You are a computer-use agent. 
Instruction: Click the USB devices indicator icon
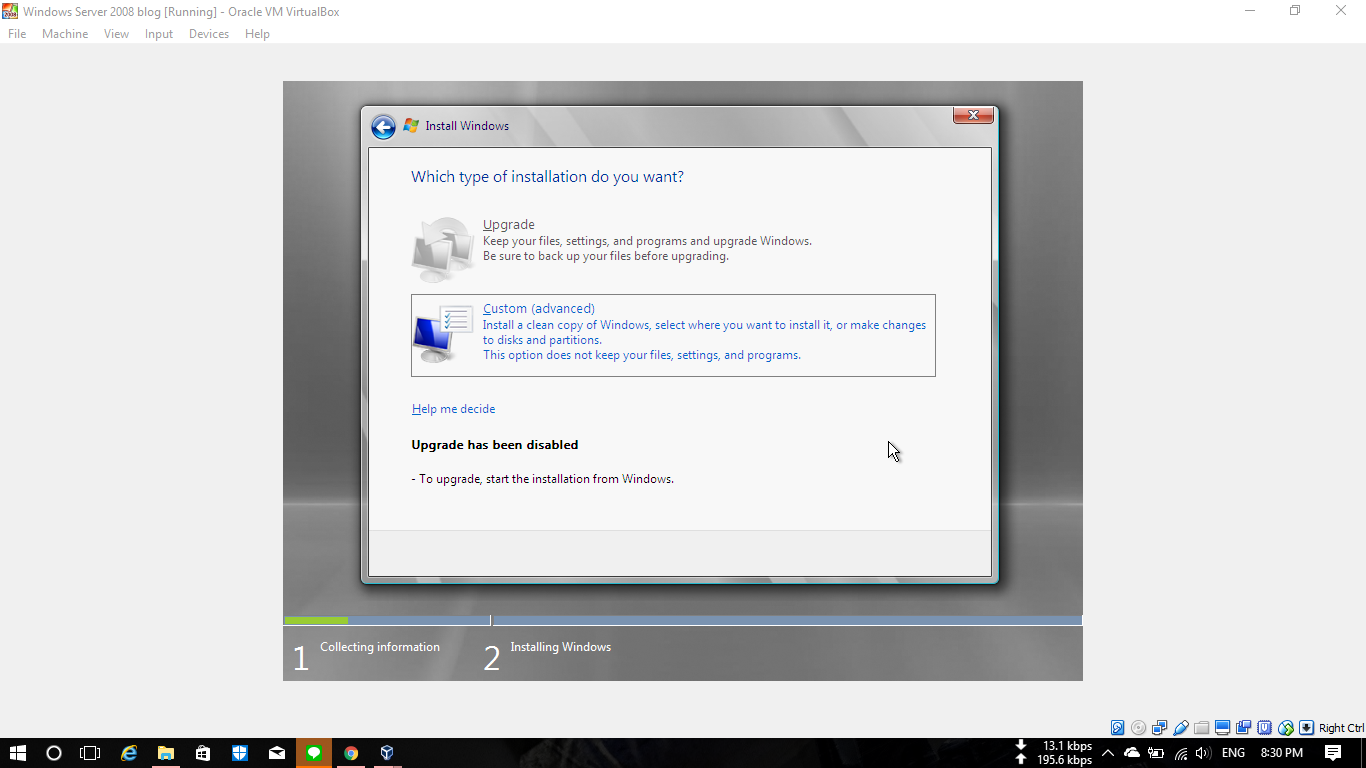pyautogui.click(x=1181, y=728)
